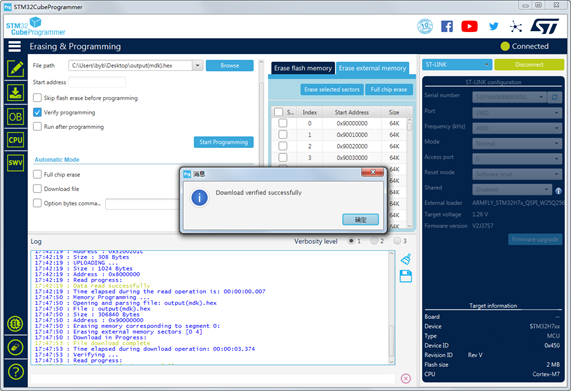Set verbosity level to 1
Viewport: 571px width, 391px height.
tap(351, 241)
